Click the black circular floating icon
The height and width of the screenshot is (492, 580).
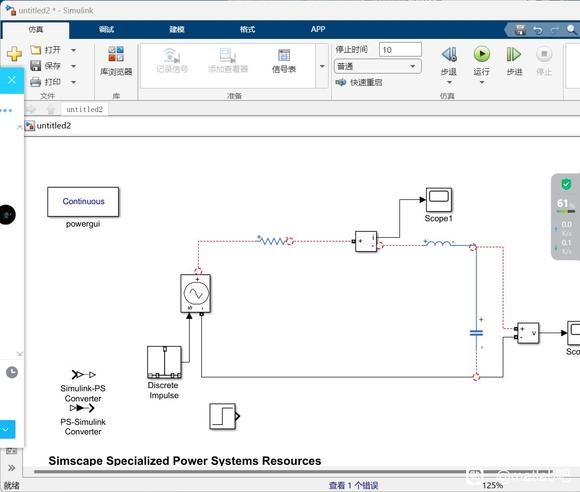pos(7,215)
